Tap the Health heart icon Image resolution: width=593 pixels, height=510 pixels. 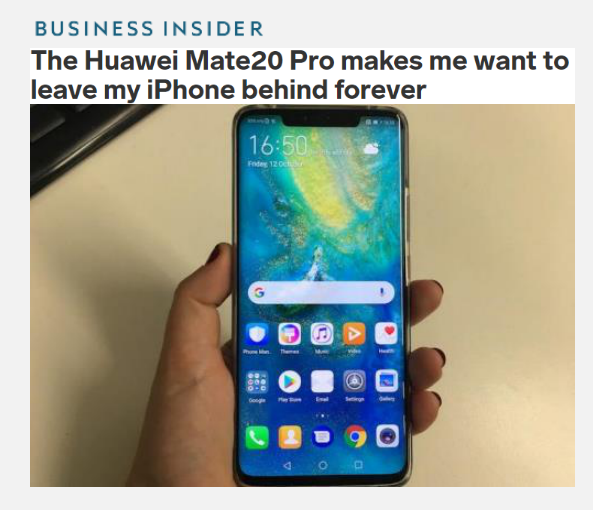click(x=387, y=333)
